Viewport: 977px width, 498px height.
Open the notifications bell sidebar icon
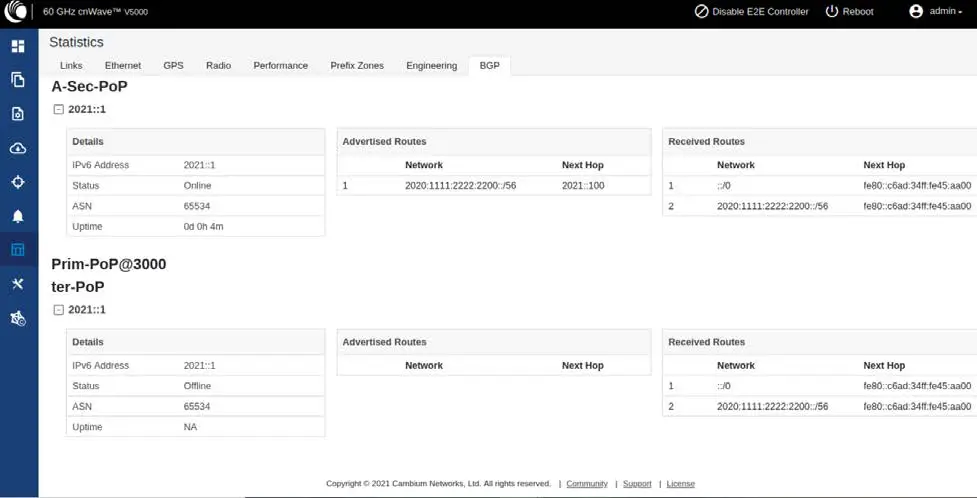[18, 216]
